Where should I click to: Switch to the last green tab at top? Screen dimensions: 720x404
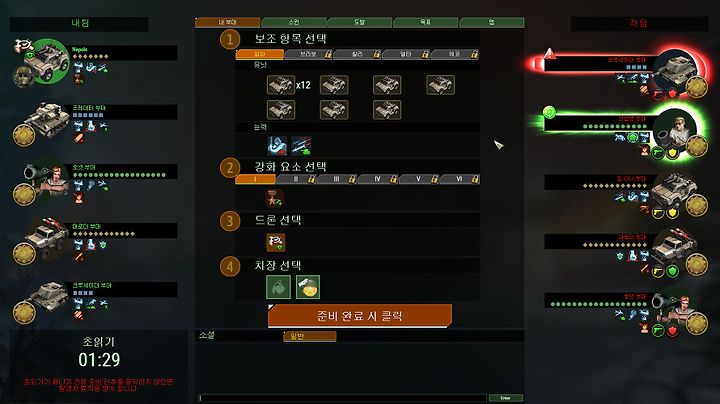coord(492,22)
